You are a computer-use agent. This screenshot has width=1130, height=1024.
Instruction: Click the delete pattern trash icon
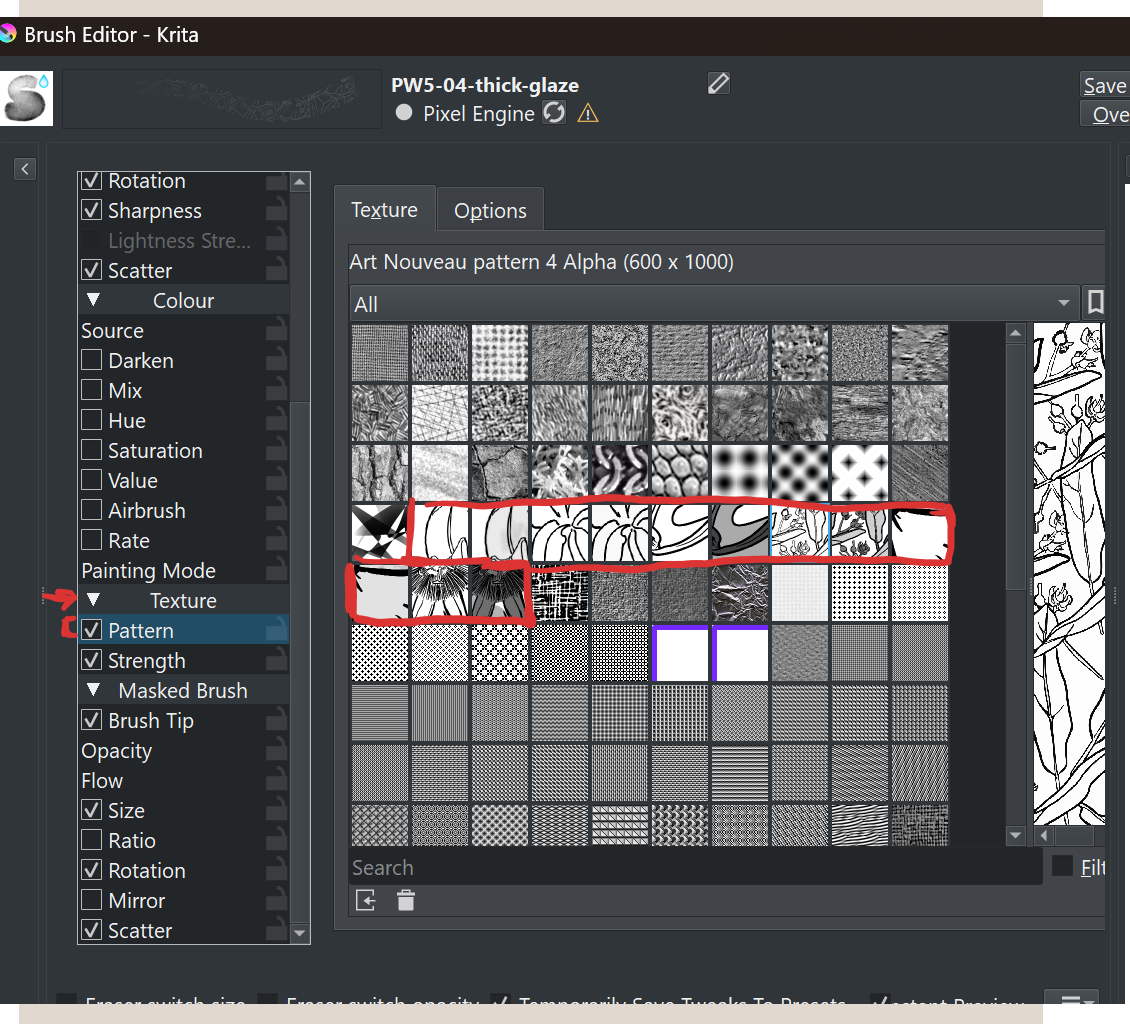point(405,901)
